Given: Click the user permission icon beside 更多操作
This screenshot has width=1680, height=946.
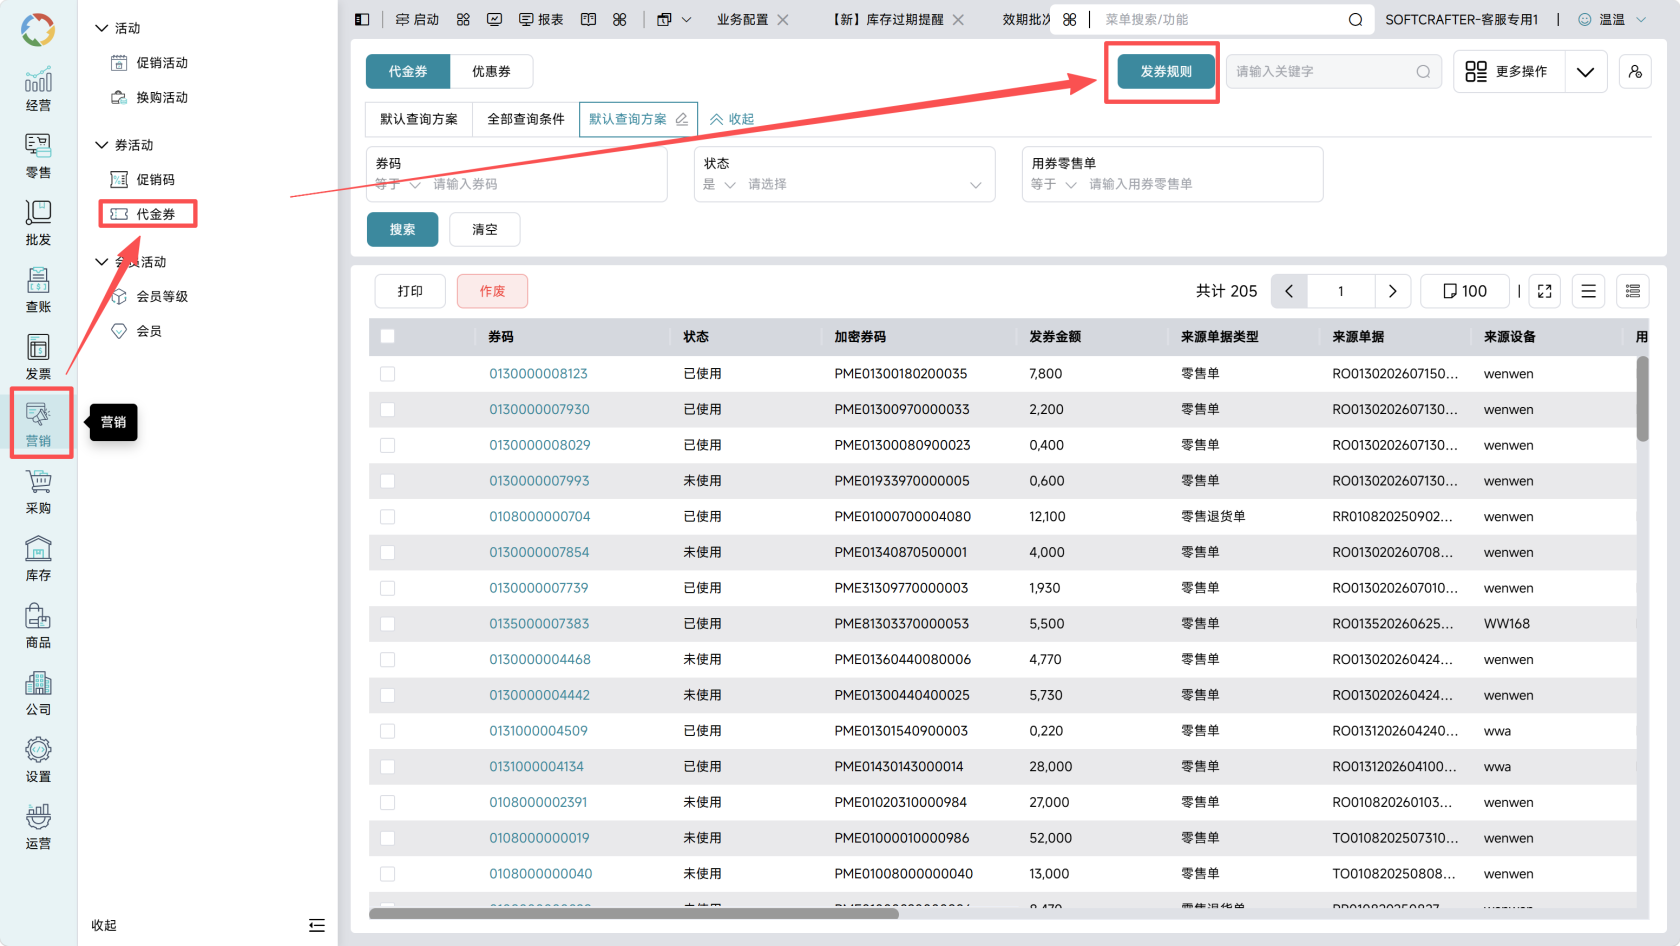Looking at the screenshot, I should (1635, 72).
